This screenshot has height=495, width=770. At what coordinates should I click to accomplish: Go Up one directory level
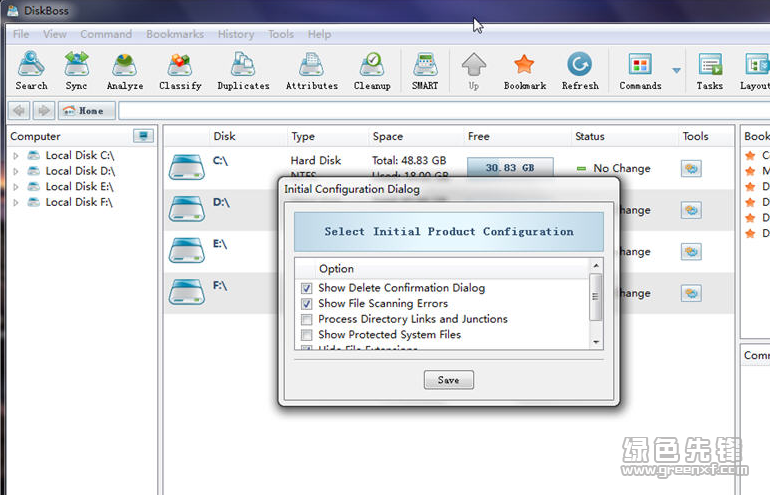473,71
